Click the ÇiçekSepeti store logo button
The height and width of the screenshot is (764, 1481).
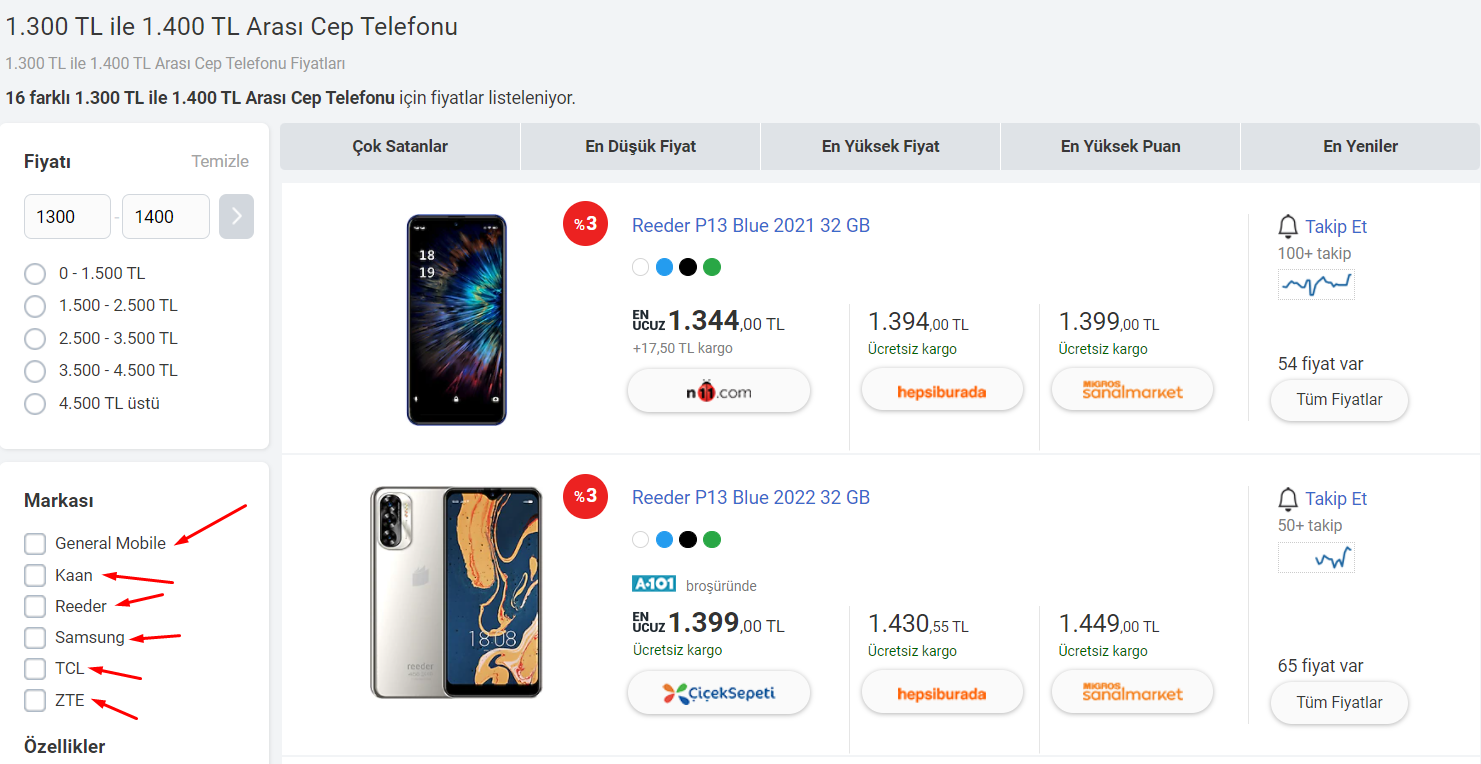click(718, 693)
